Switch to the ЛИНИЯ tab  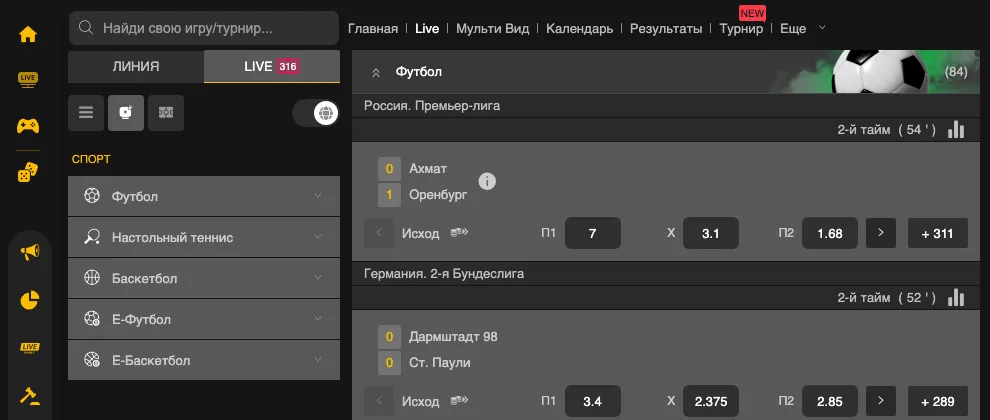pos(136,66)
